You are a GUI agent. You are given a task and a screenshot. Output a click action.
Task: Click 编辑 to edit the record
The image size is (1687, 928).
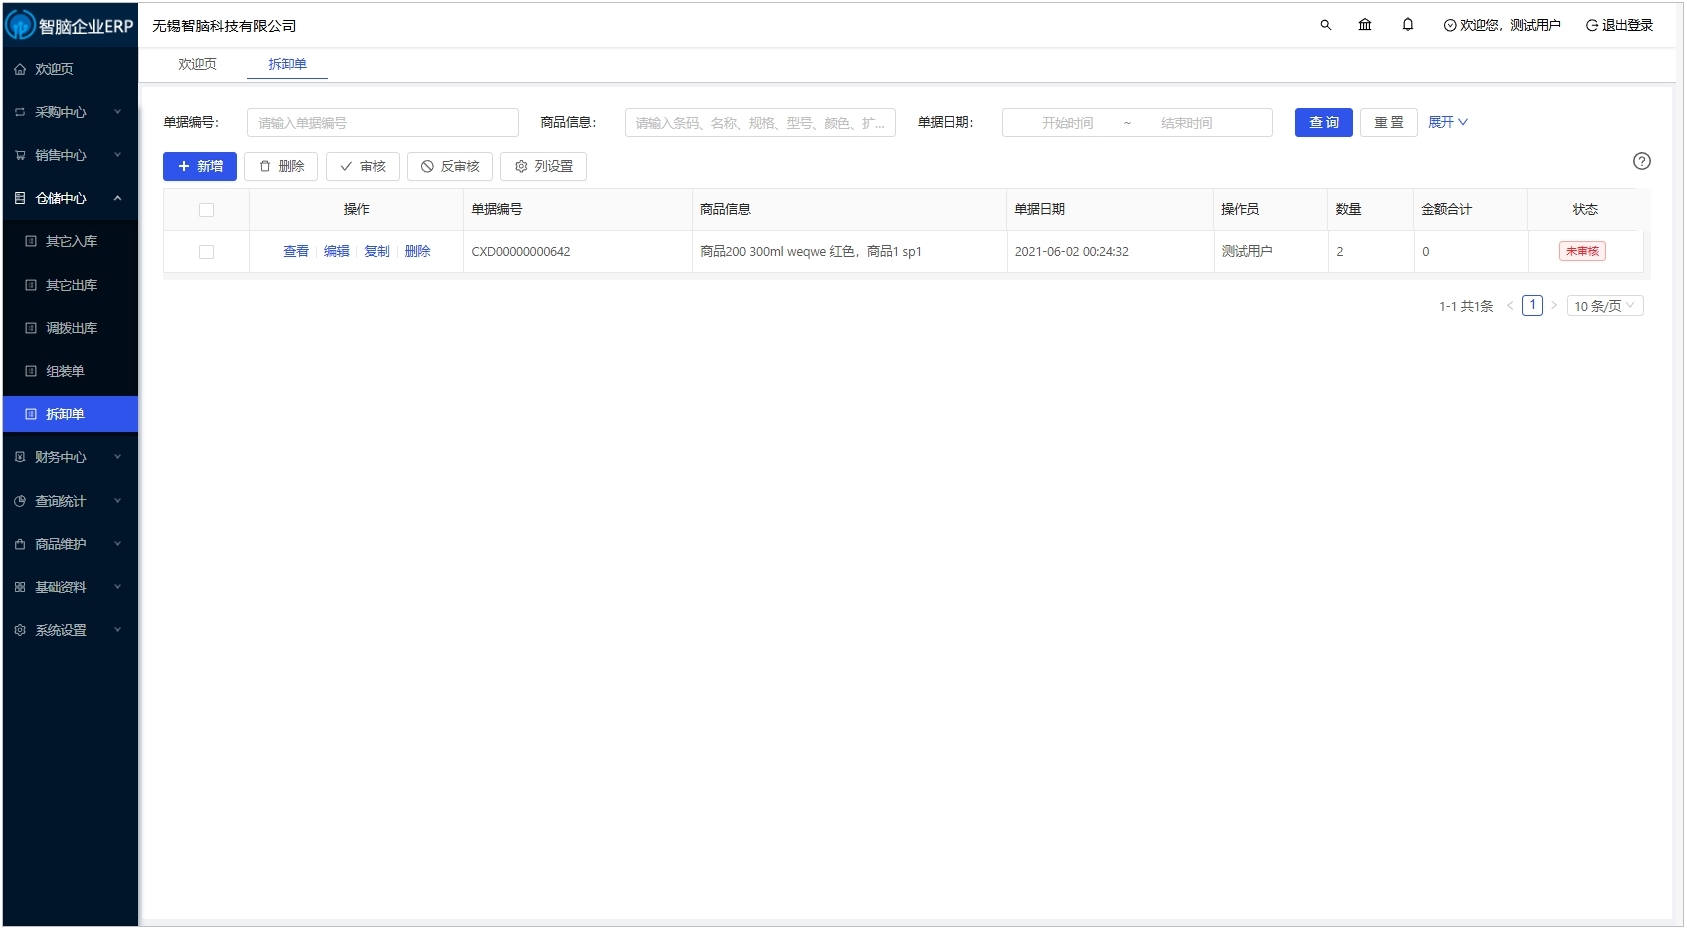point(336,251)
